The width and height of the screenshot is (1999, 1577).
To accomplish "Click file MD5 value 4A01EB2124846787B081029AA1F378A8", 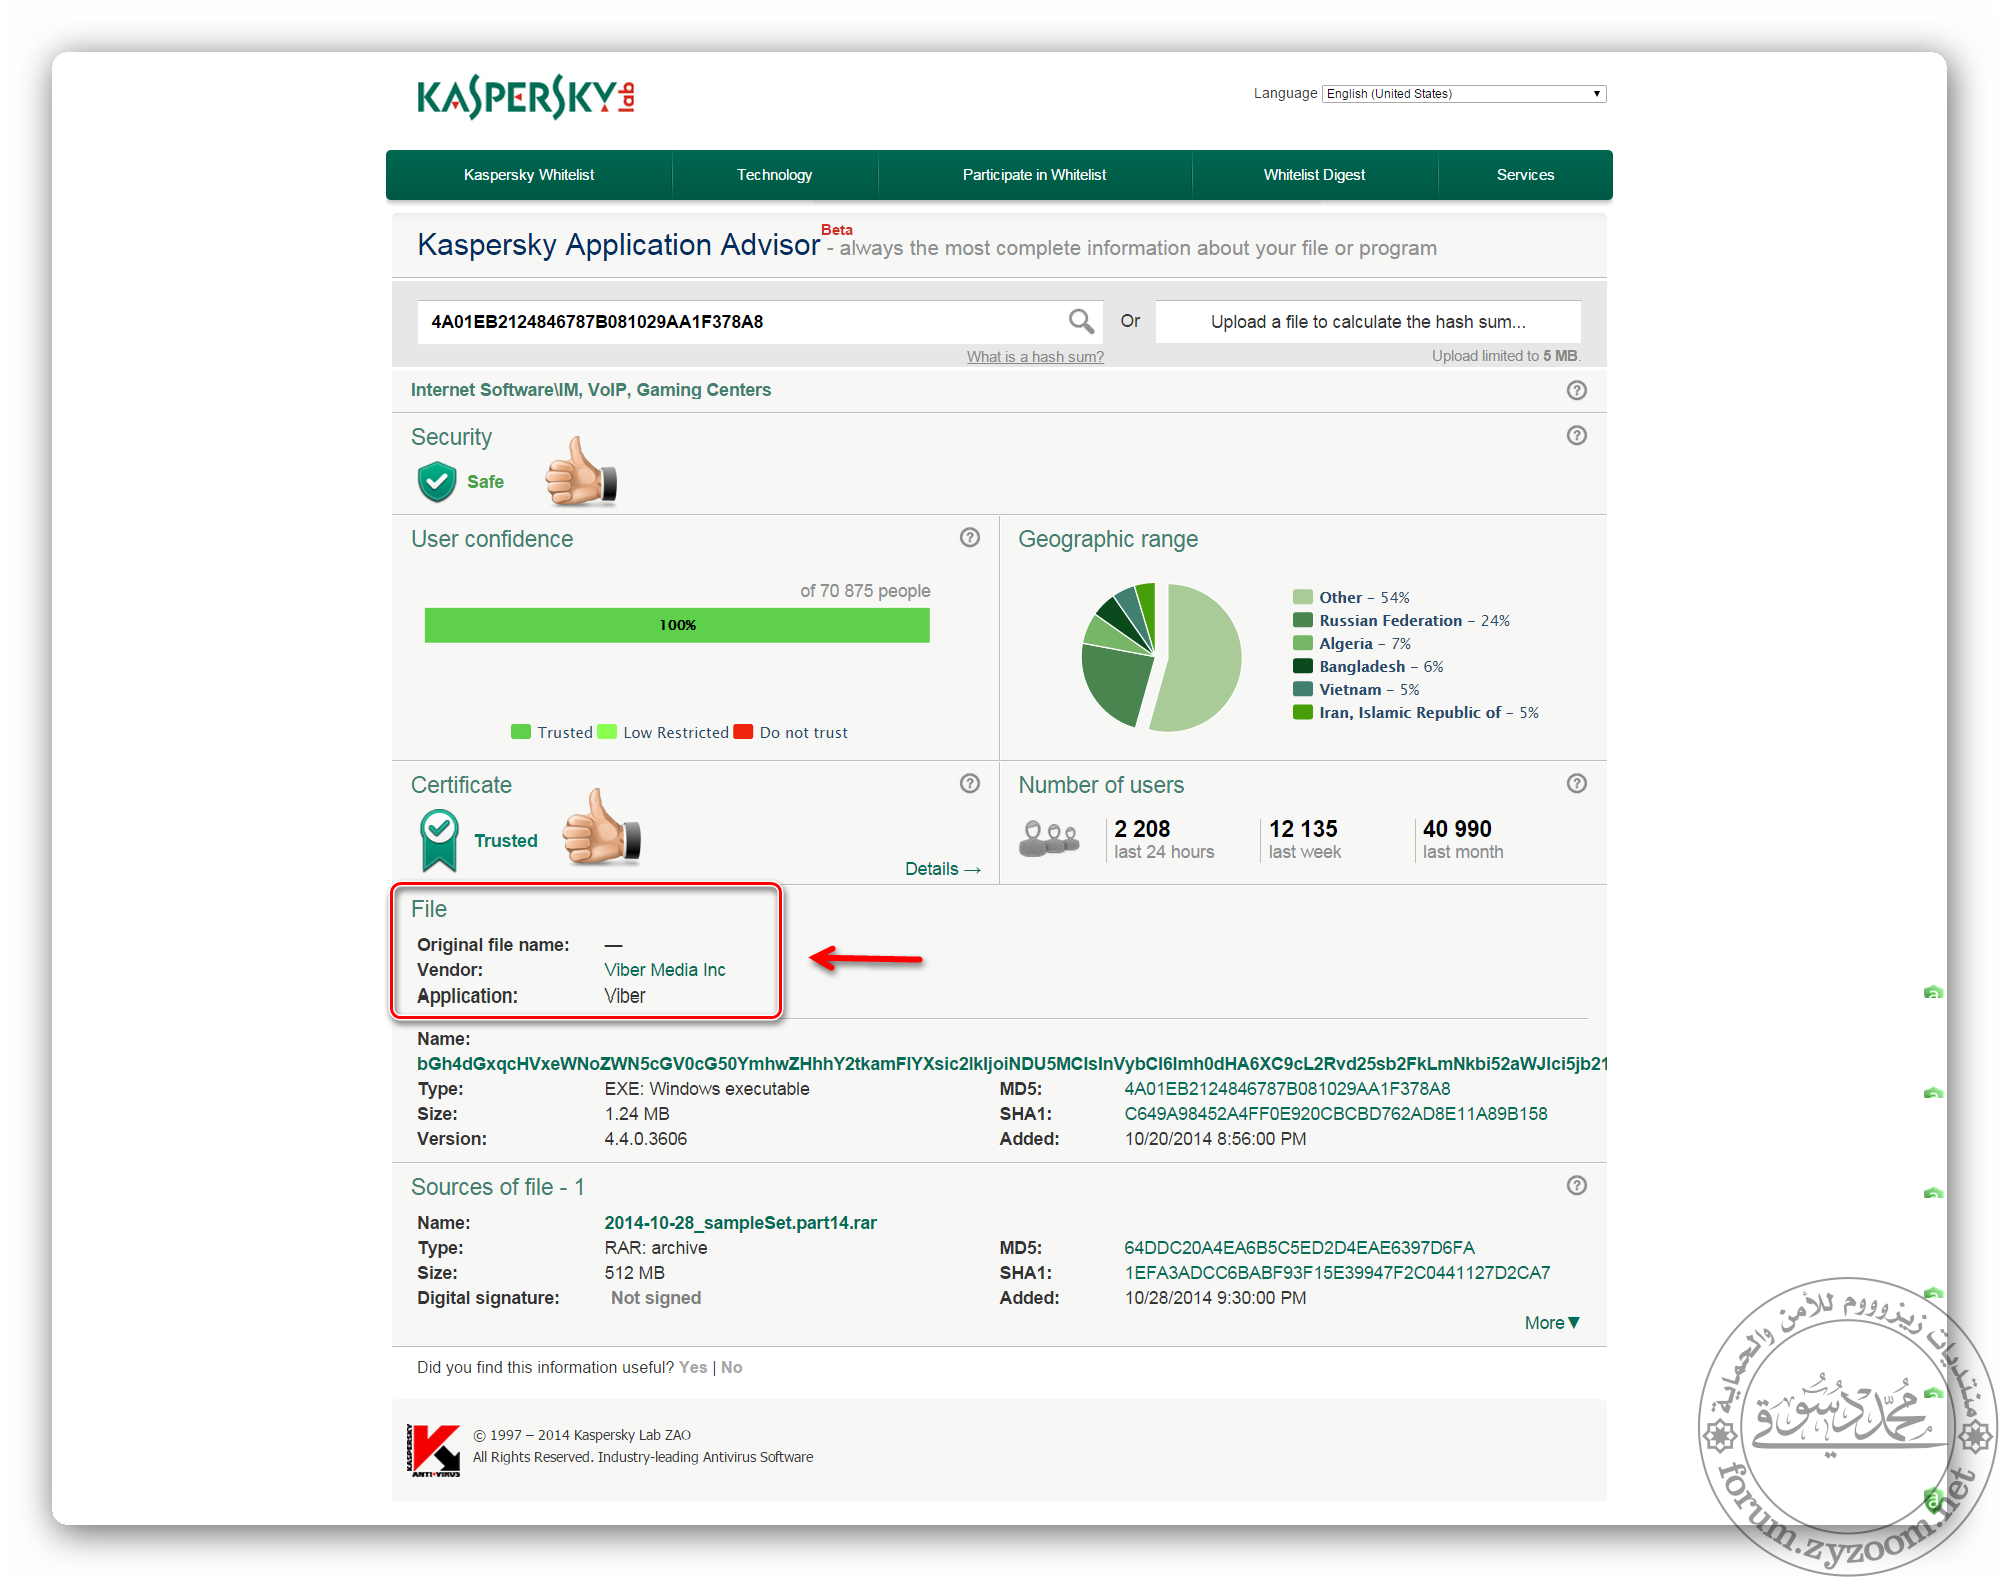I will click(x=1287, y=1089).
